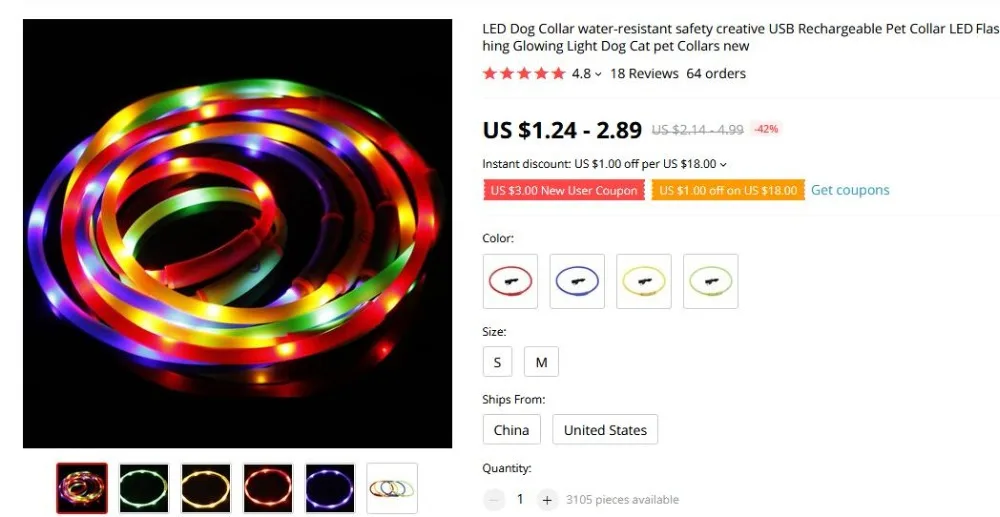Open the Get coupons link

849,190
